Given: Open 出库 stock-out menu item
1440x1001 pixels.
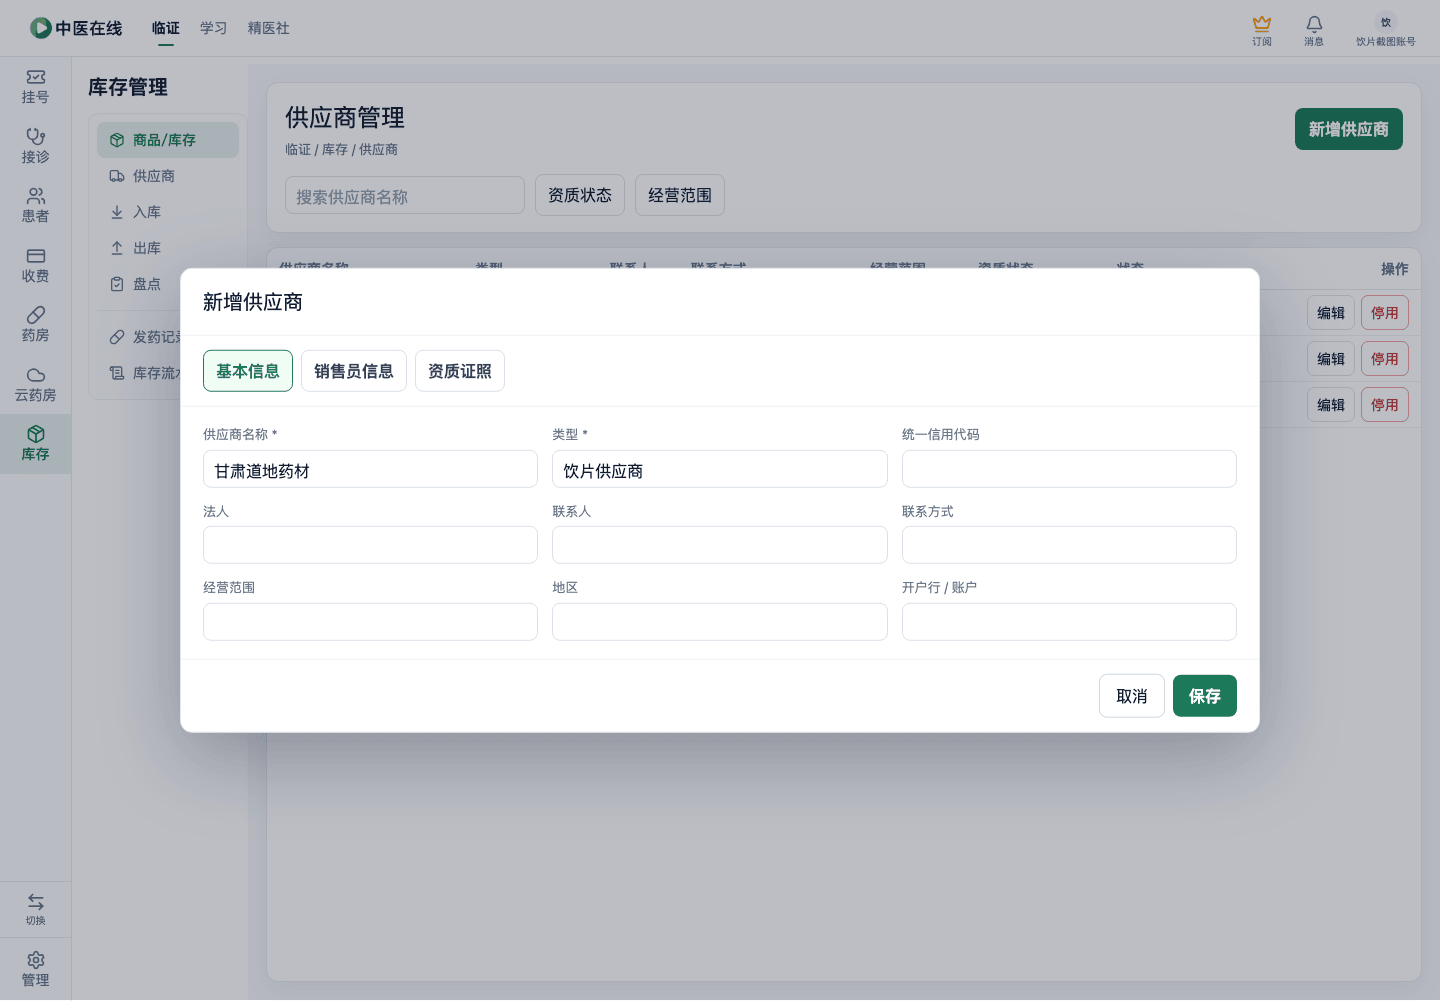Looking at the screenshot, I should [x=168, y=248].
